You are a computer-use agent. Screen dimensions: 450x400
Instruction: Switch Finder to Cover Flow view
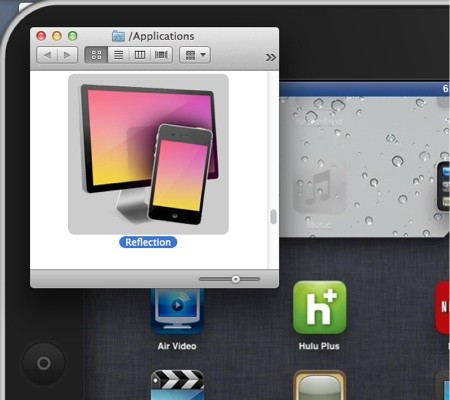(161, 55)
